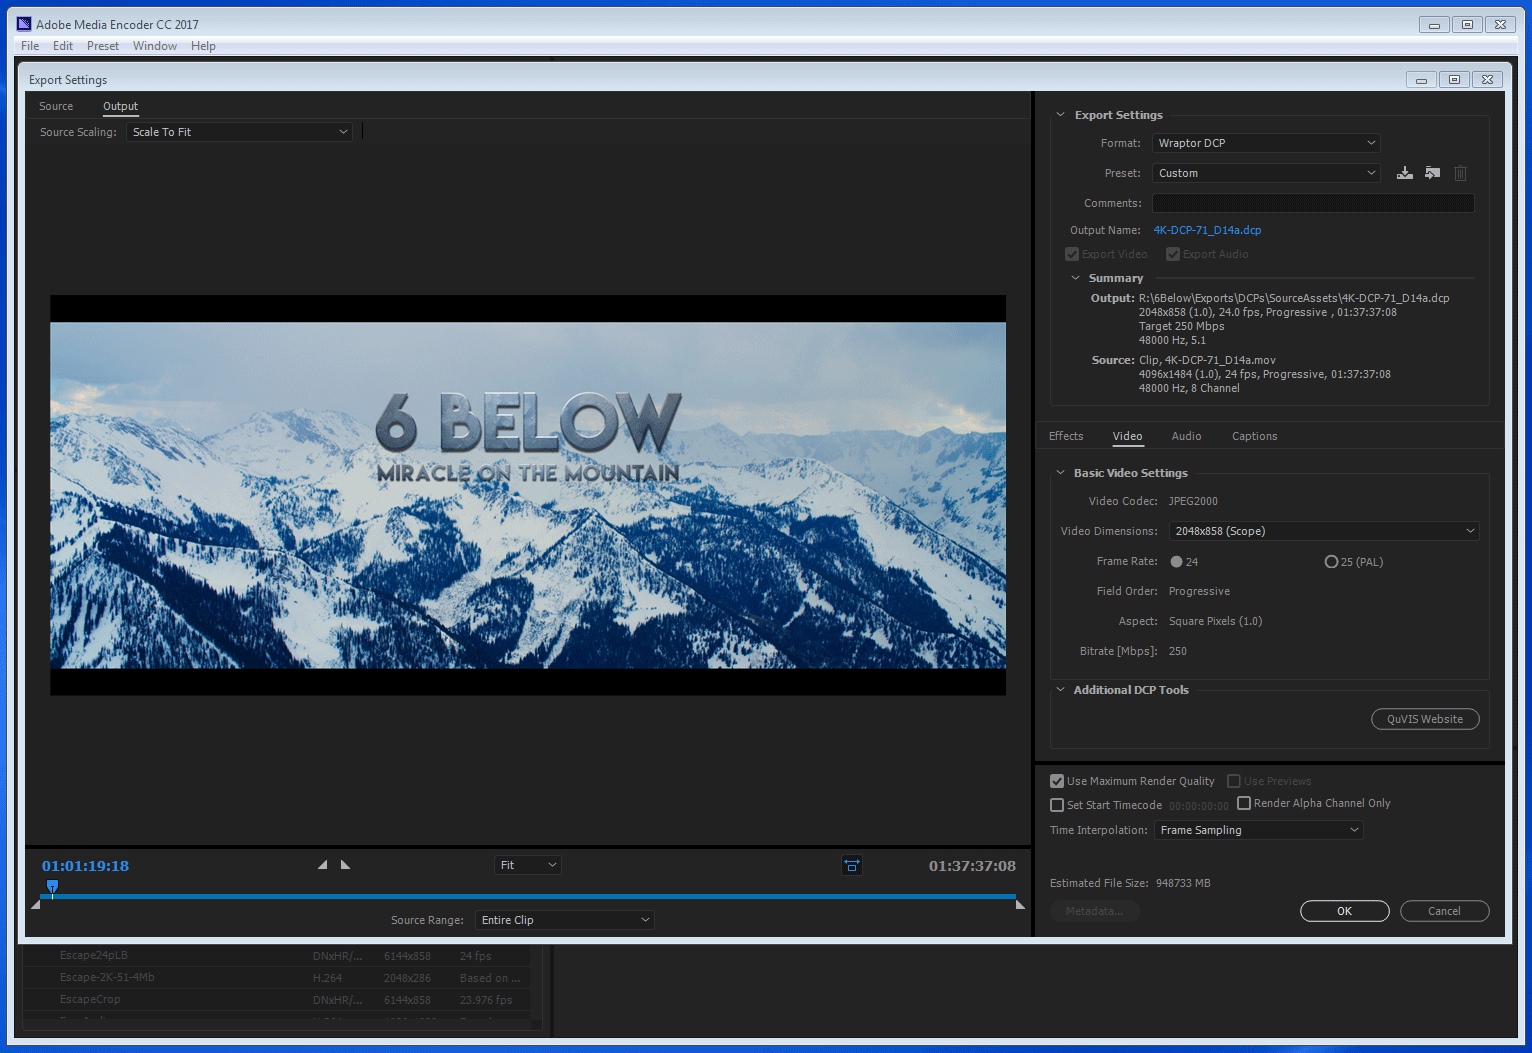Click the Cancel button
1532x1053 pixels.
1445,911
